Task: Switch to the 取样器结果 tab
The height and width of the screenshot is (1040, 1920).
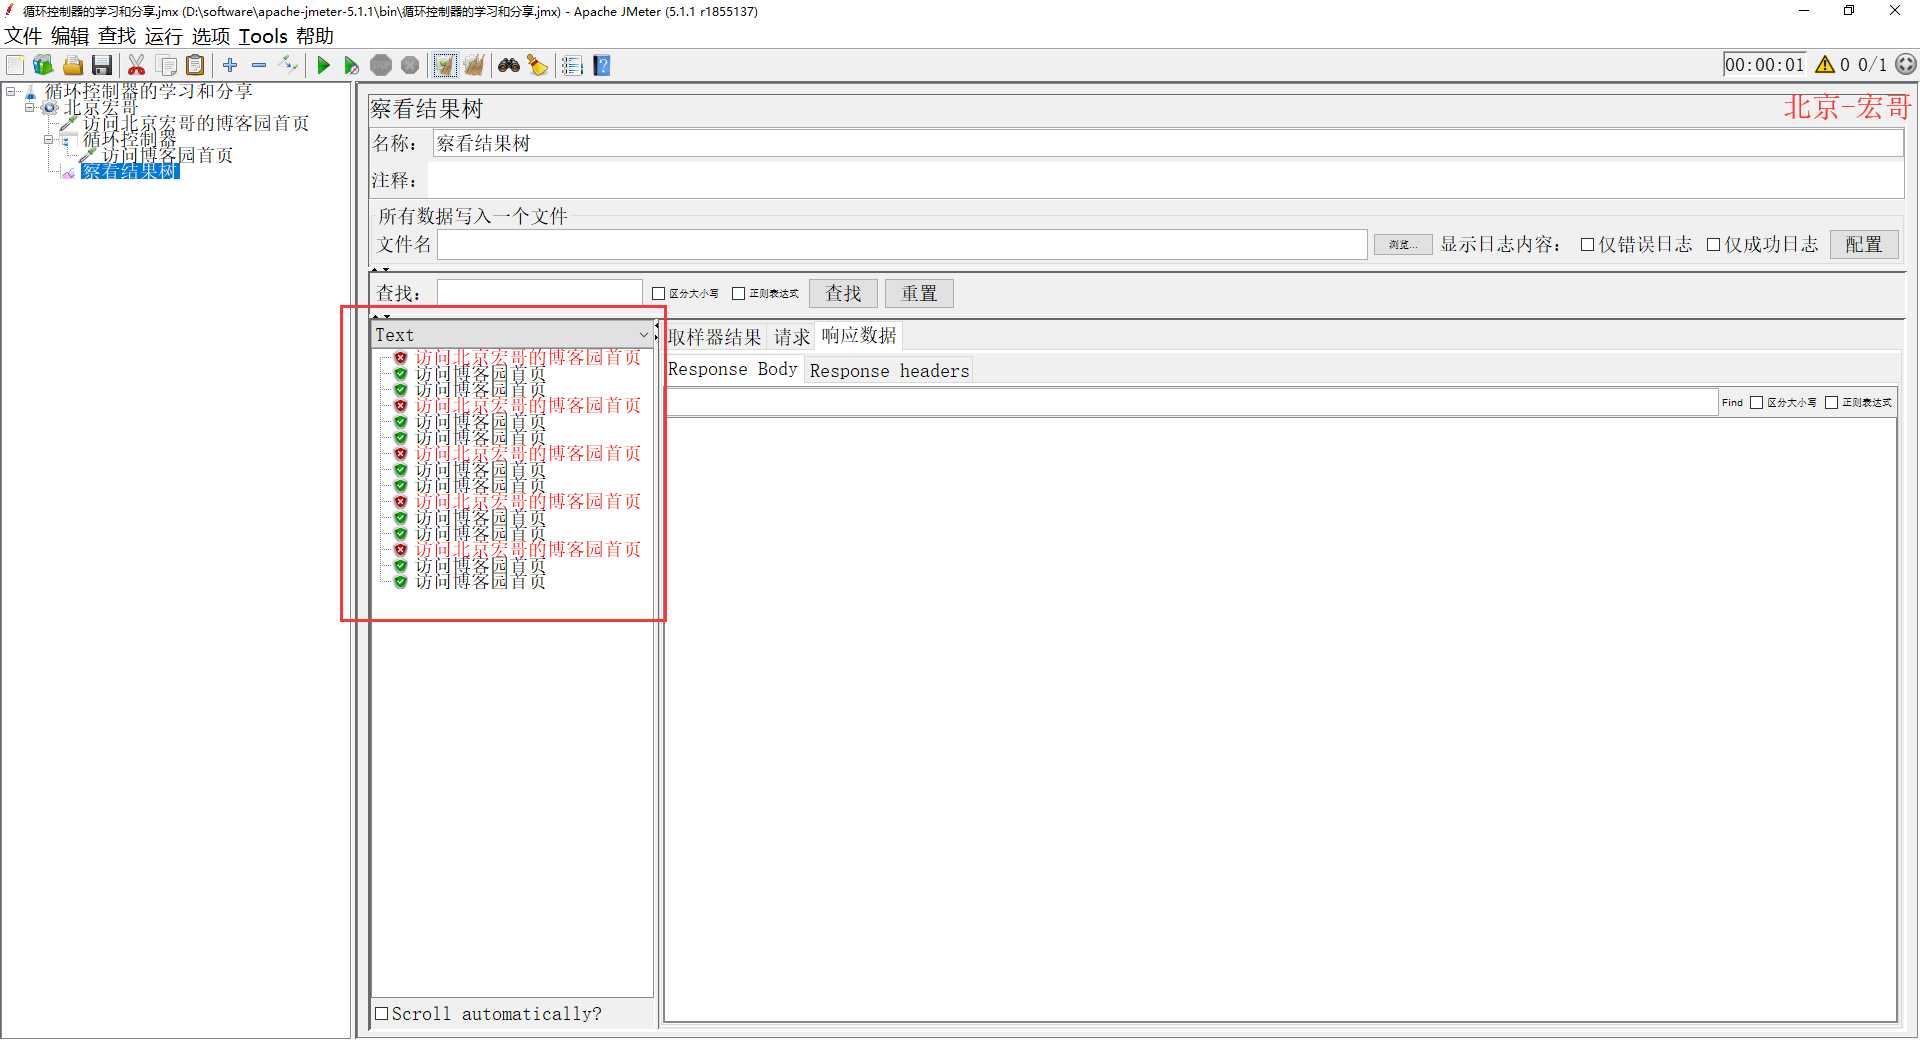Action: click(714, 337)
